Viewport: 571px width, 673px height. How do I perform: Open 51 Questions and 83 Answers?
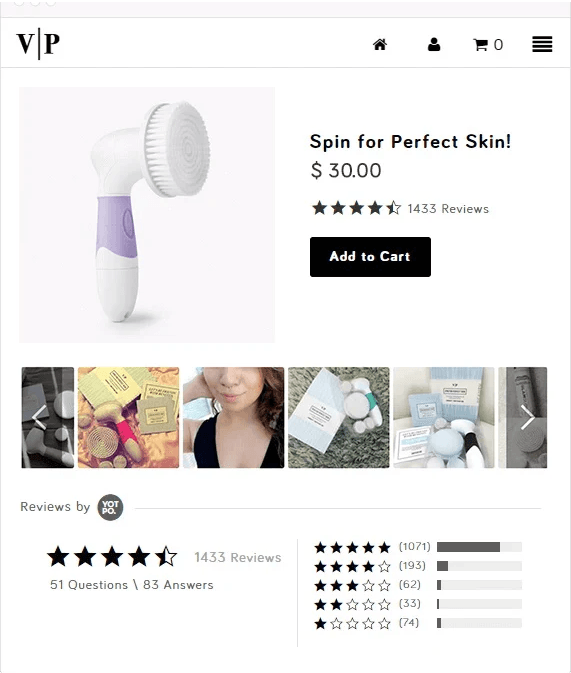click(131, 585)
